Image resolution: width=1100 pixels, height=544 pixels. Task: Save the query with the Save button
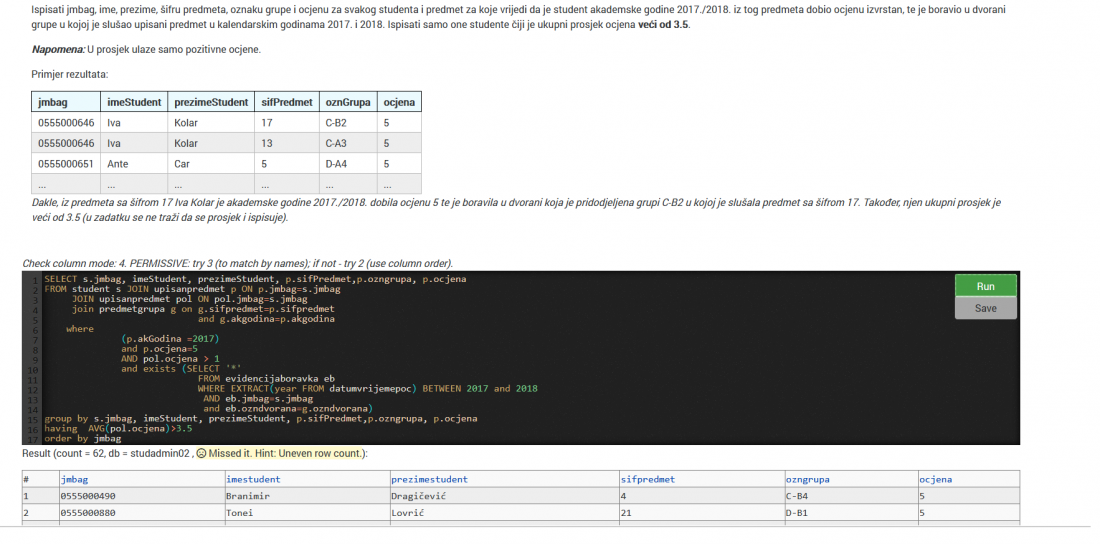tap(985, 308)
